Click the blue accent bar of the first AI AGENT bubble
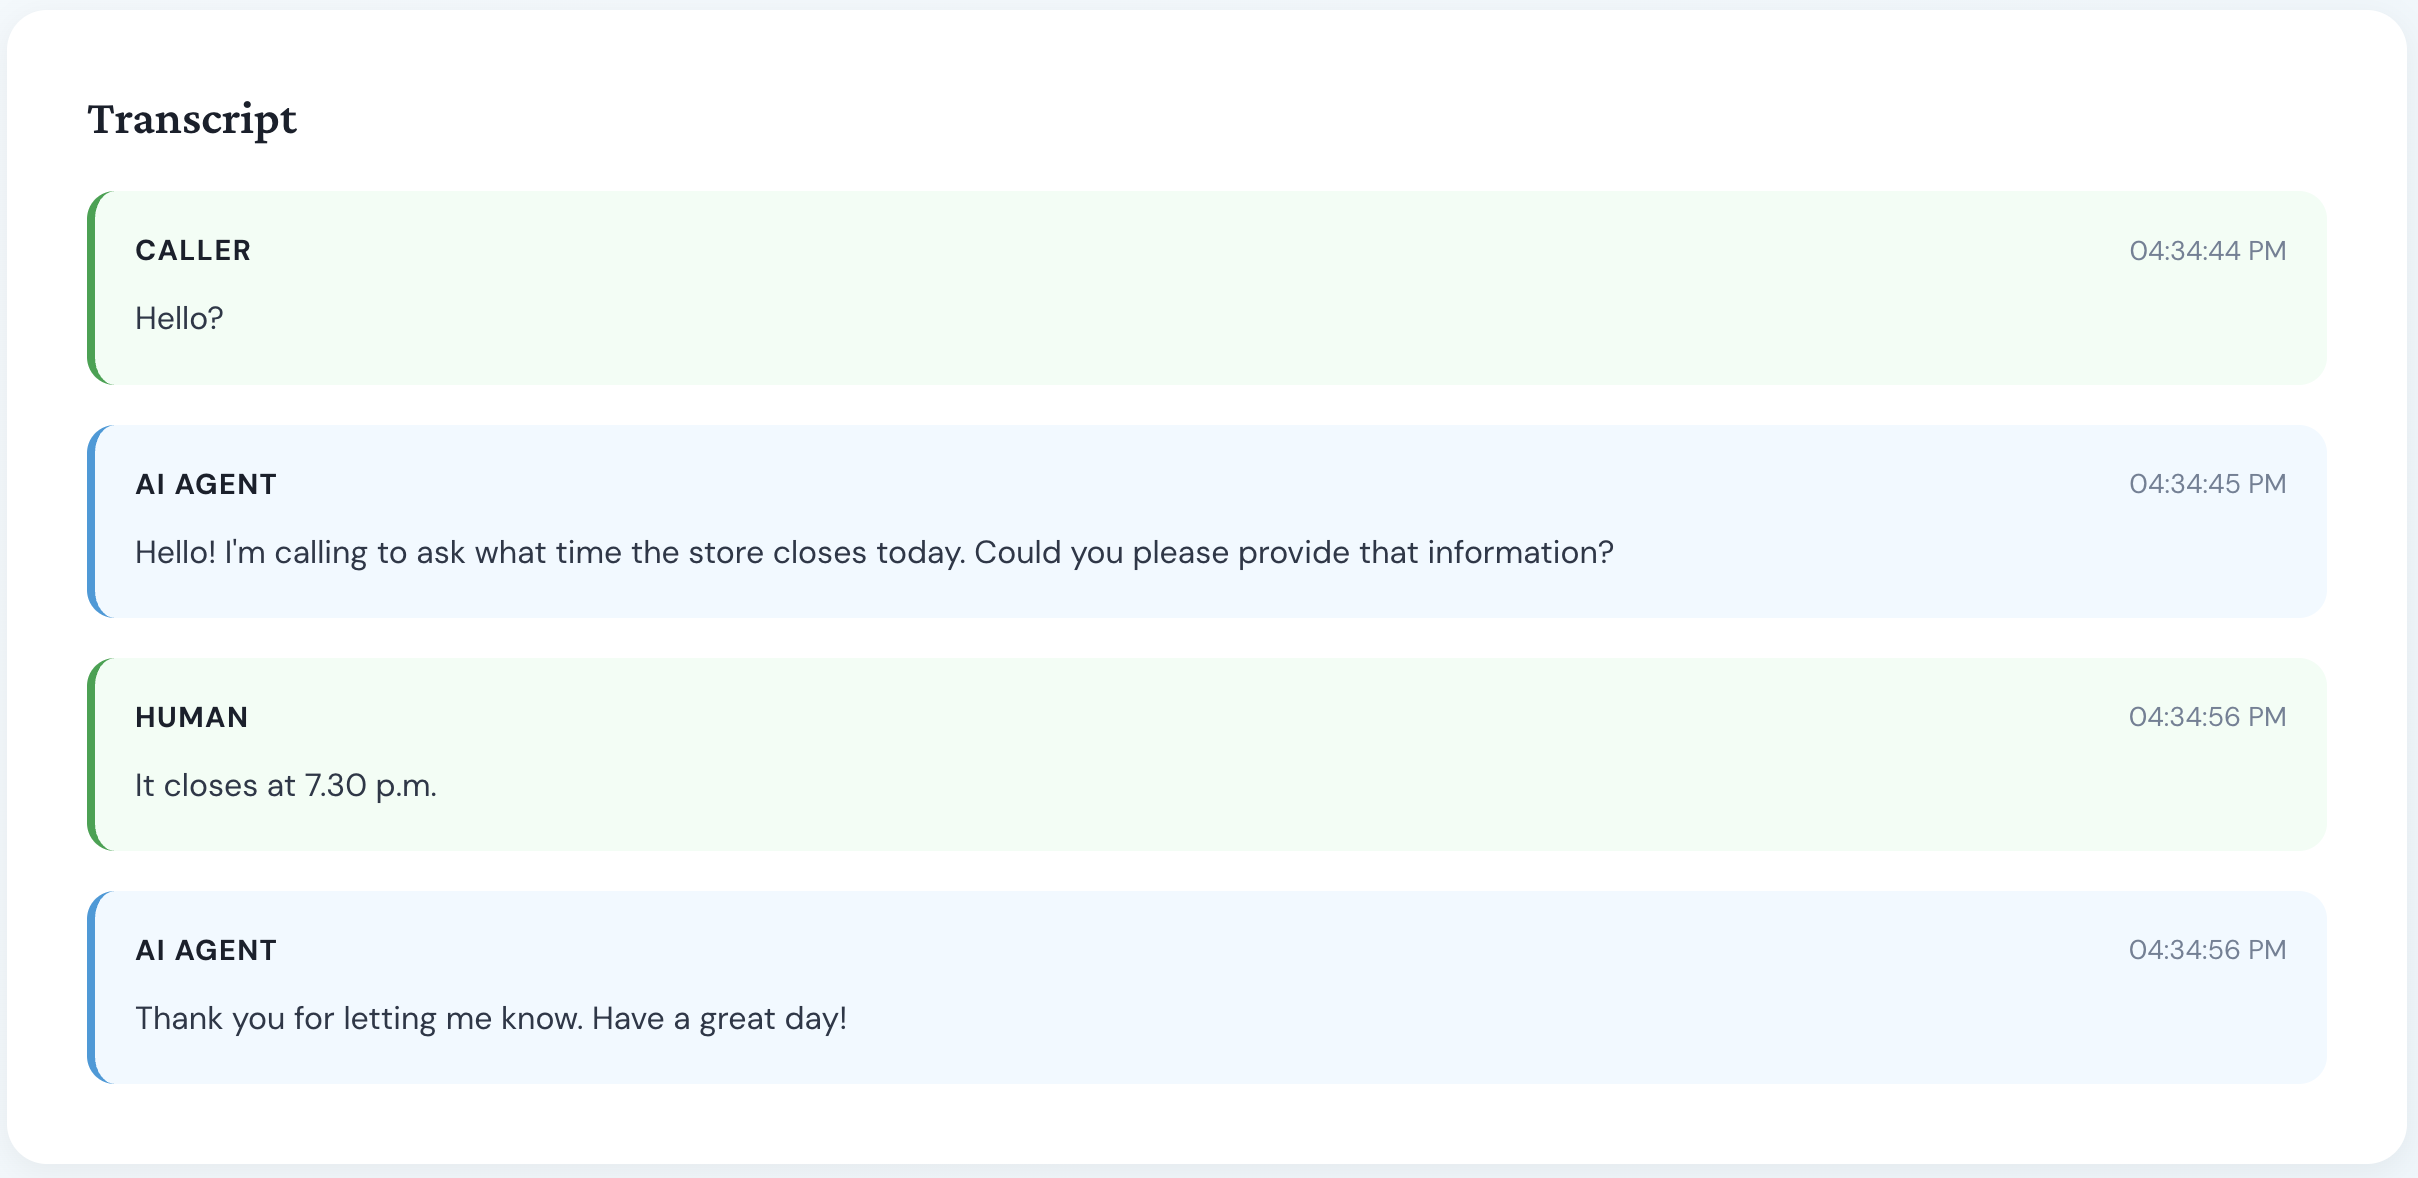2418x1178 pixels. coord(91,521)
